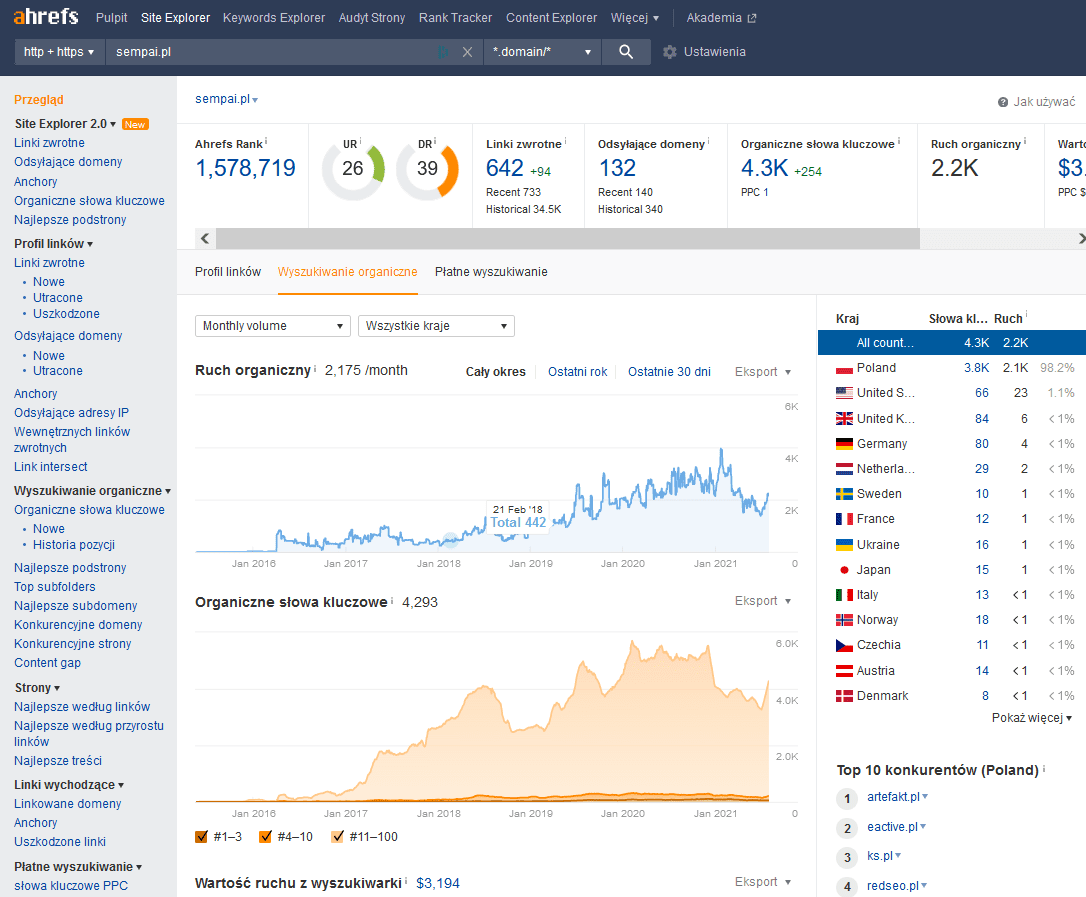Click the DR 39 donut chart

427,169
